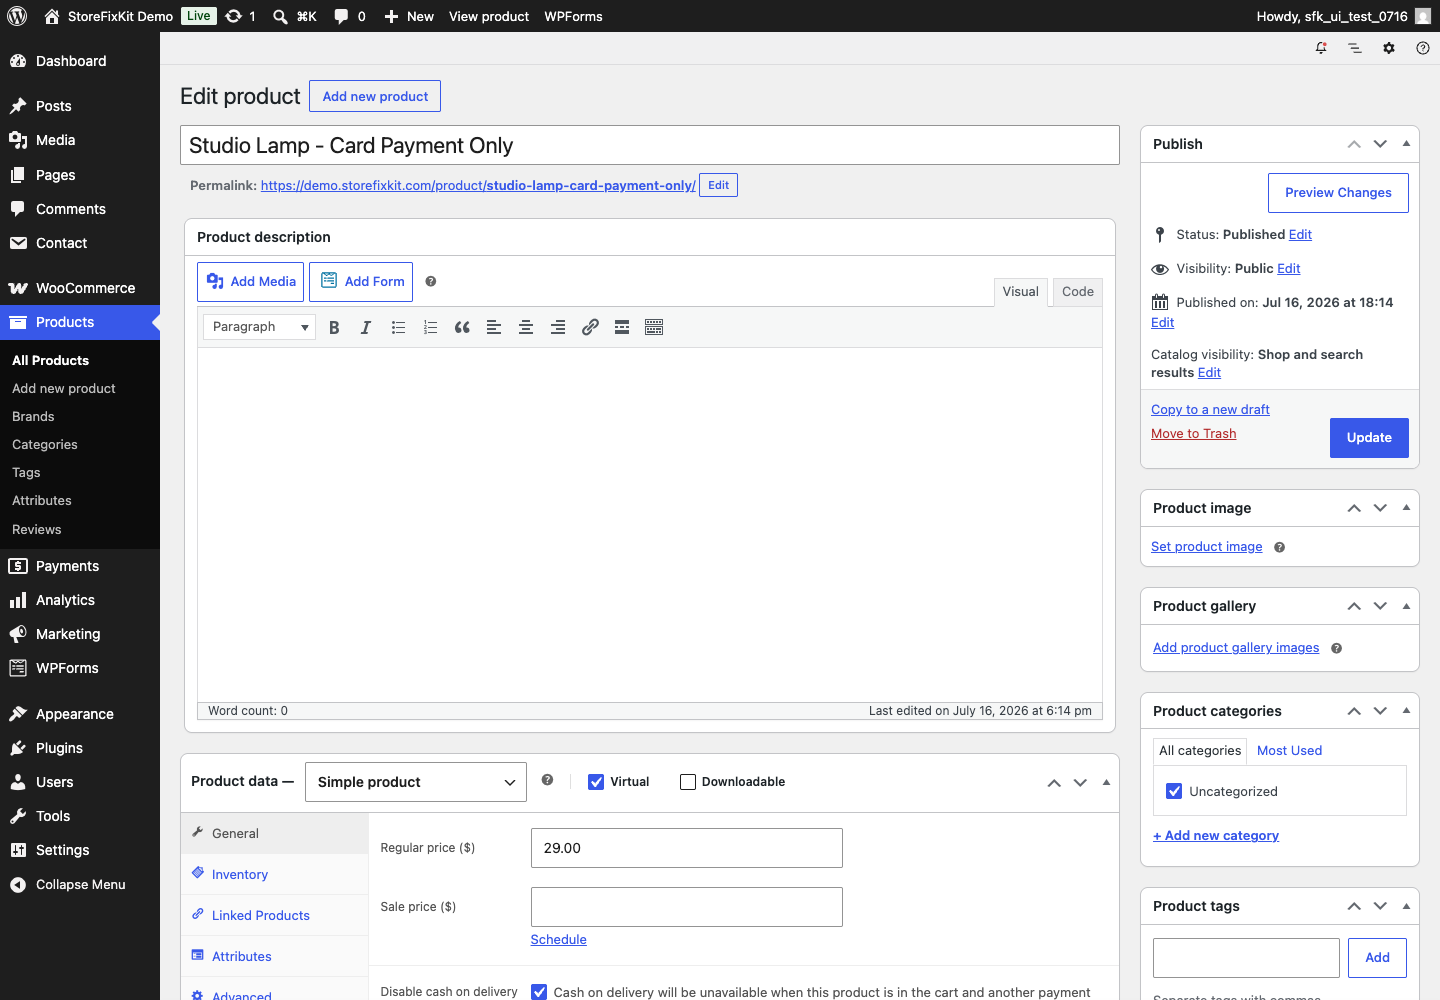Click the product tags input field

(x=1246, y=958)
